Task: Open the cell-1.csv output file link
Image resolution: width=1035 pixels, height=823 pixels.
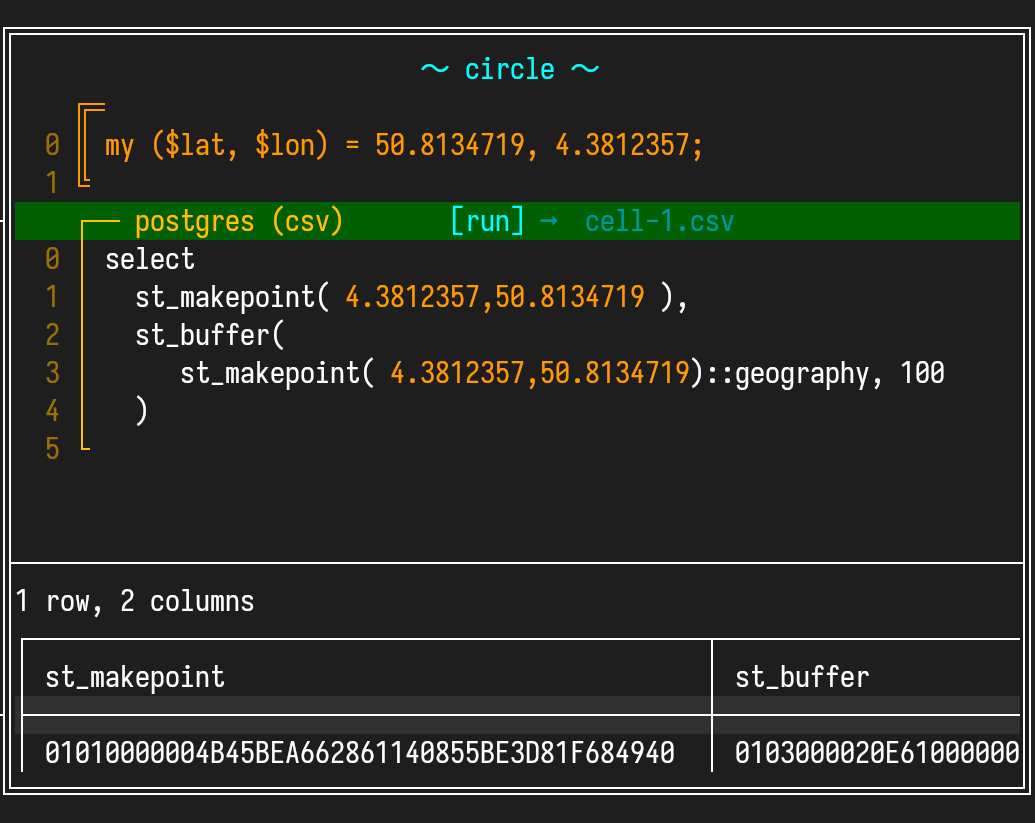Action: (659, 221)
